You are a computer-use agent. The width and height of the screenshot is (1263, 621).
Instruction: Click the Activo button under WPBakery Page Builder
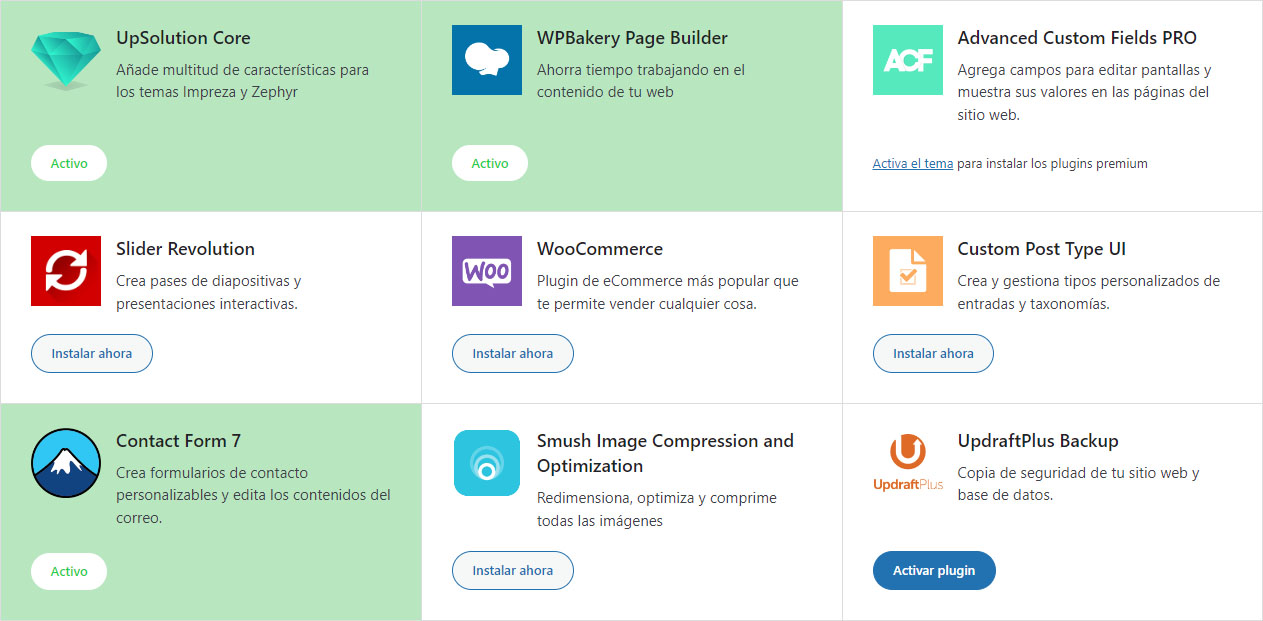490,163
